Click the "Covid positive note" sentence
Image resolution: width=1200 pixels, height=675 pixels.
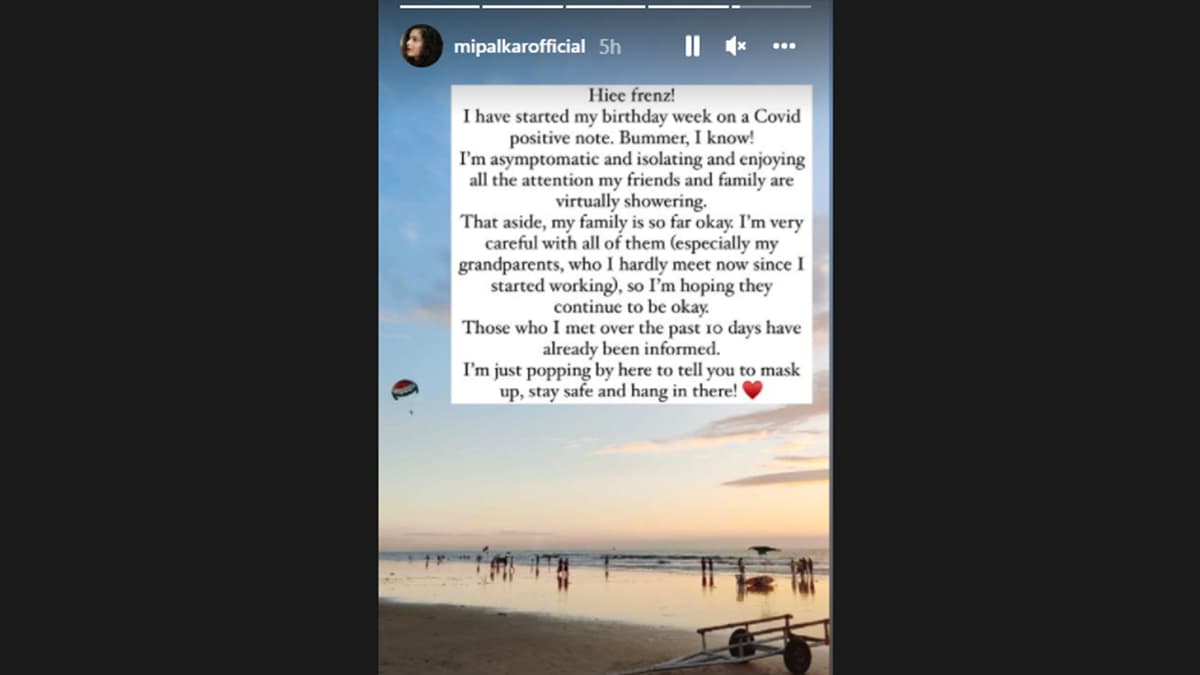coord(631,127)
